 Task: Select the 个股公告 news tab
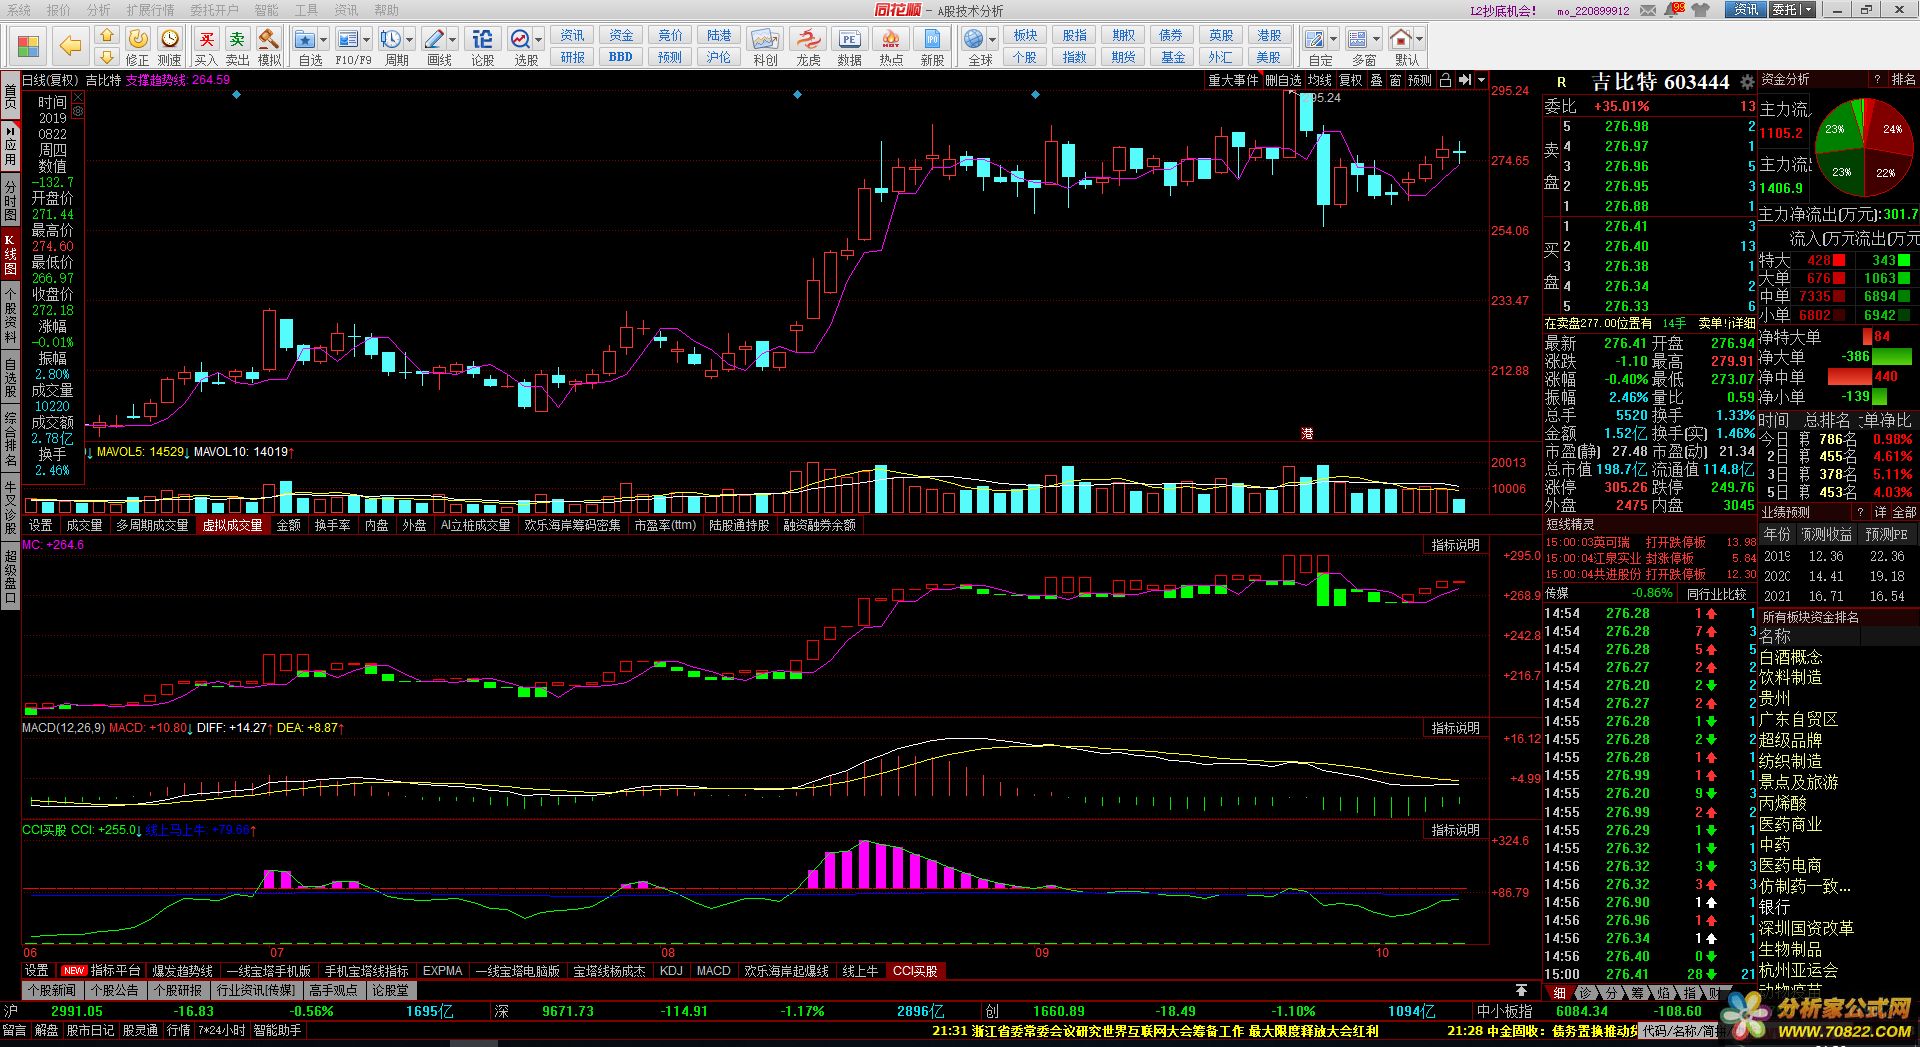pyautogui.click(x=114, y=990)
